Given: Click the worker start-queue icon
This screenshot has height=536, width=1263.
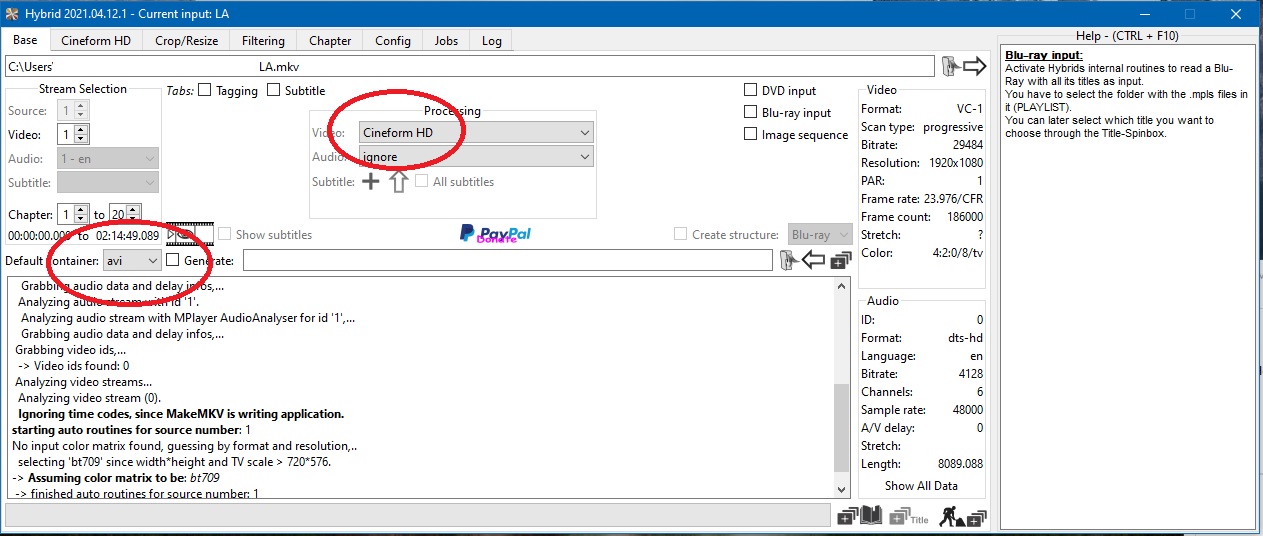Looking at the screenshot, I should coord(963,516).
